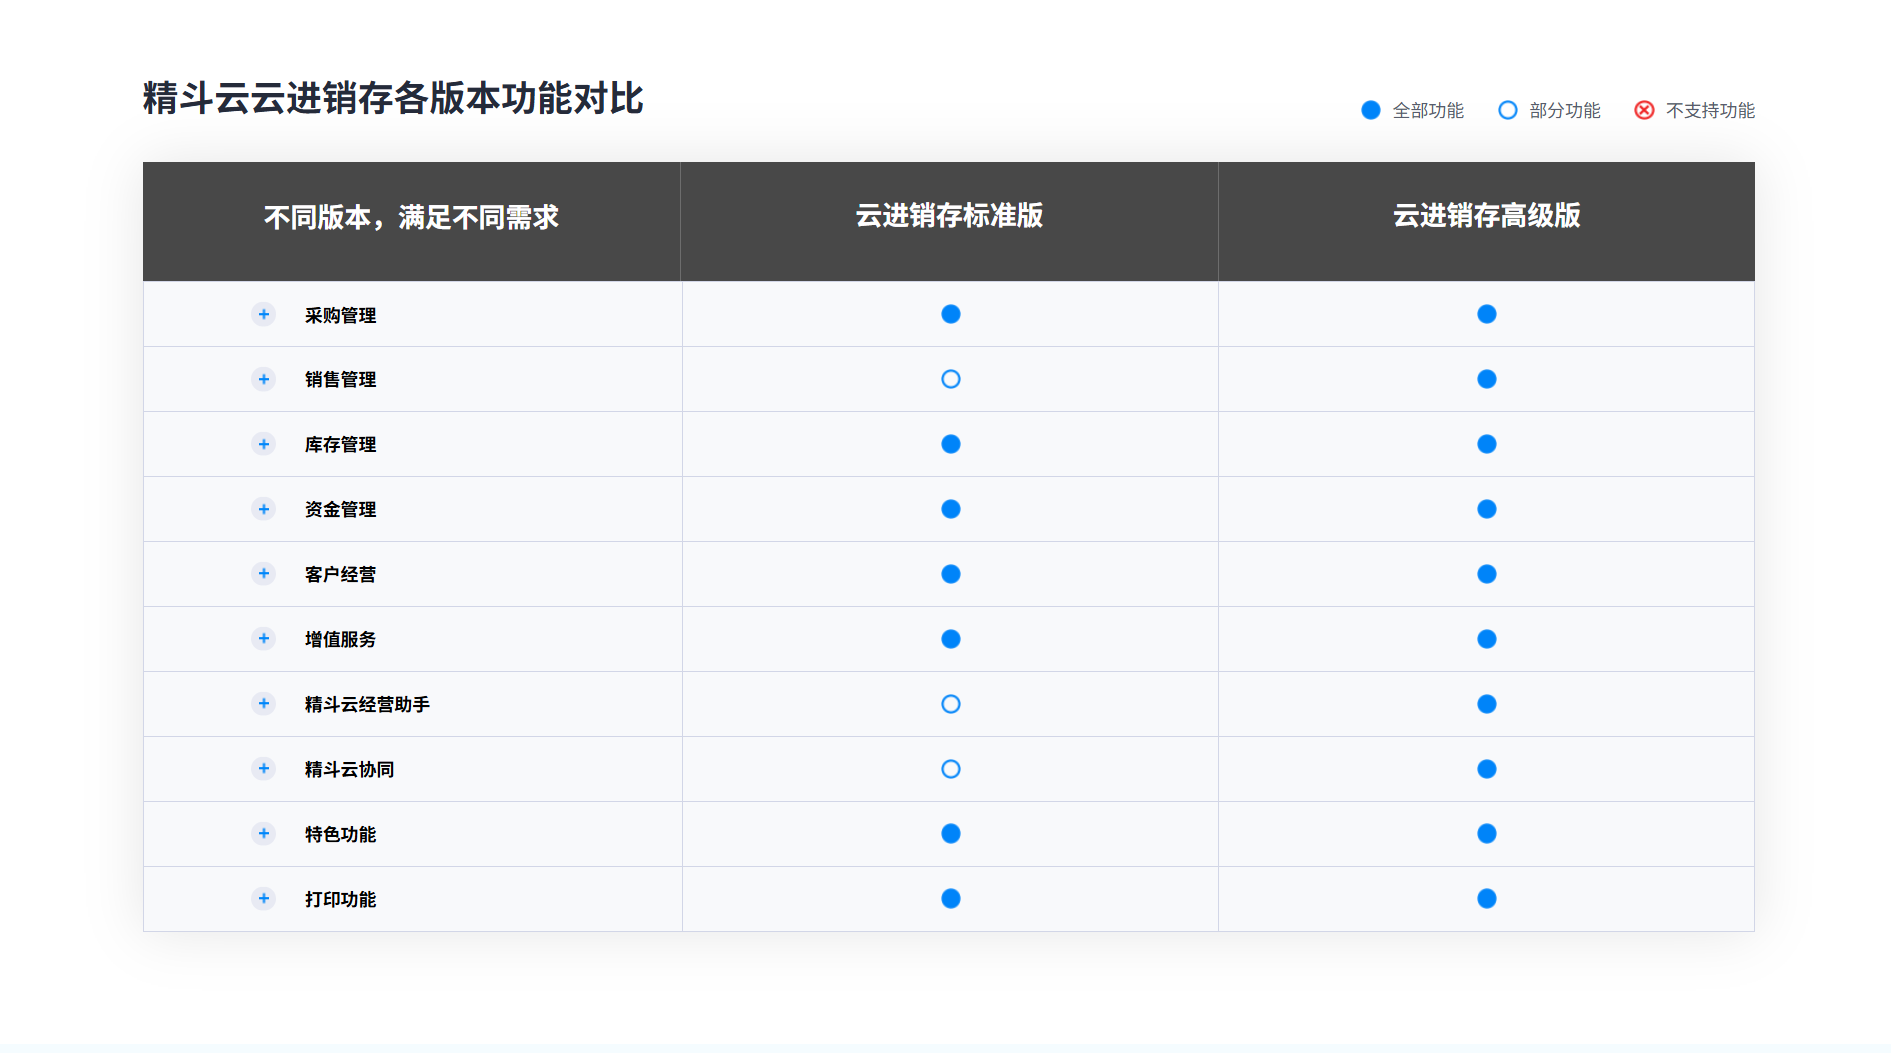Viewport: 1891px width, 1053px height.
Task: Click the 精斗云经营助手 row label
Action: (x=367, y=704)
